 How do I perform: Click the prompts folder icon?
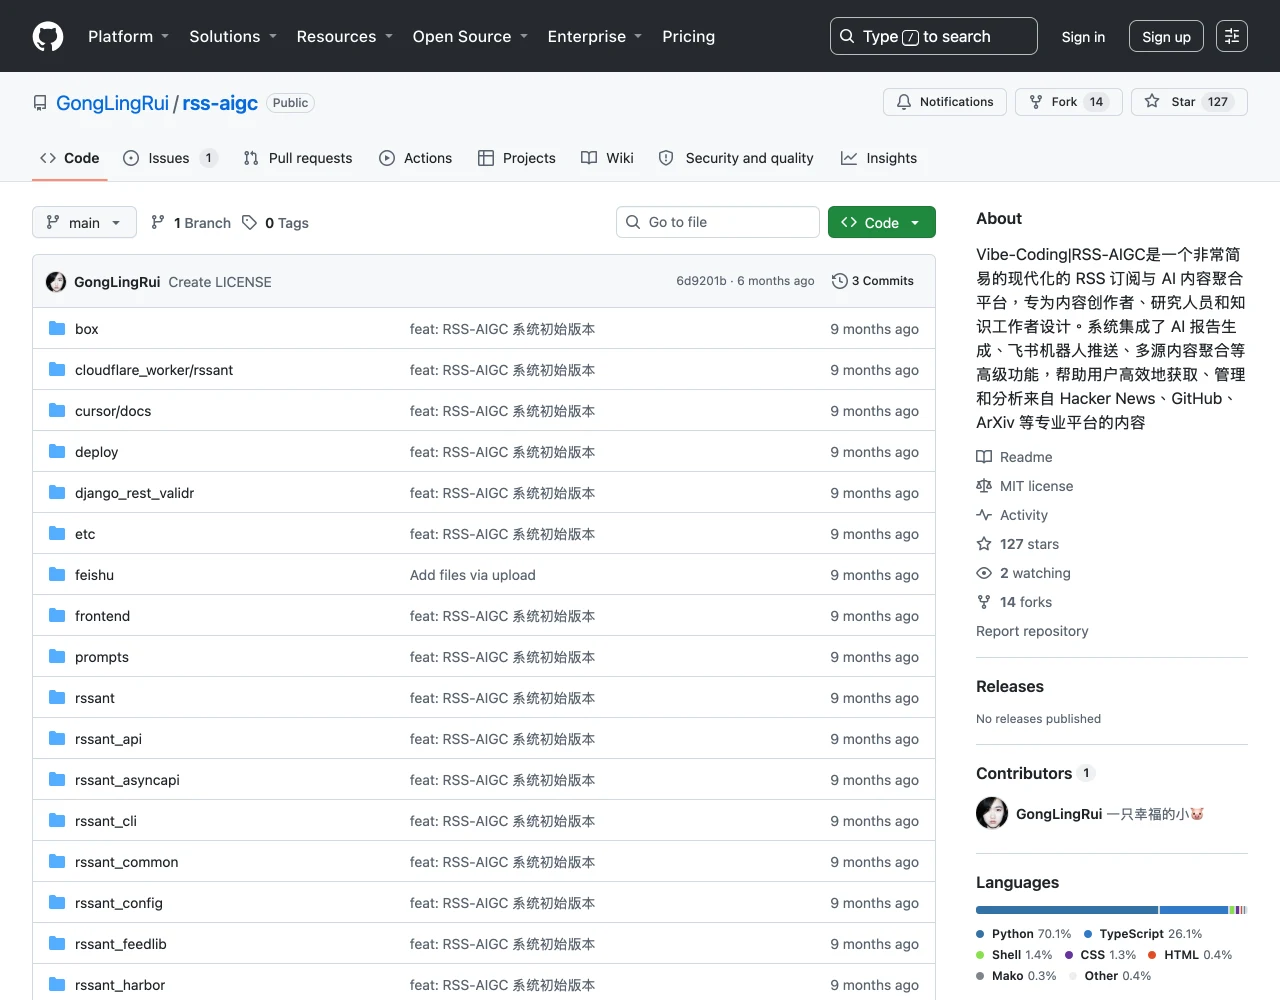(x=57, y=656)
